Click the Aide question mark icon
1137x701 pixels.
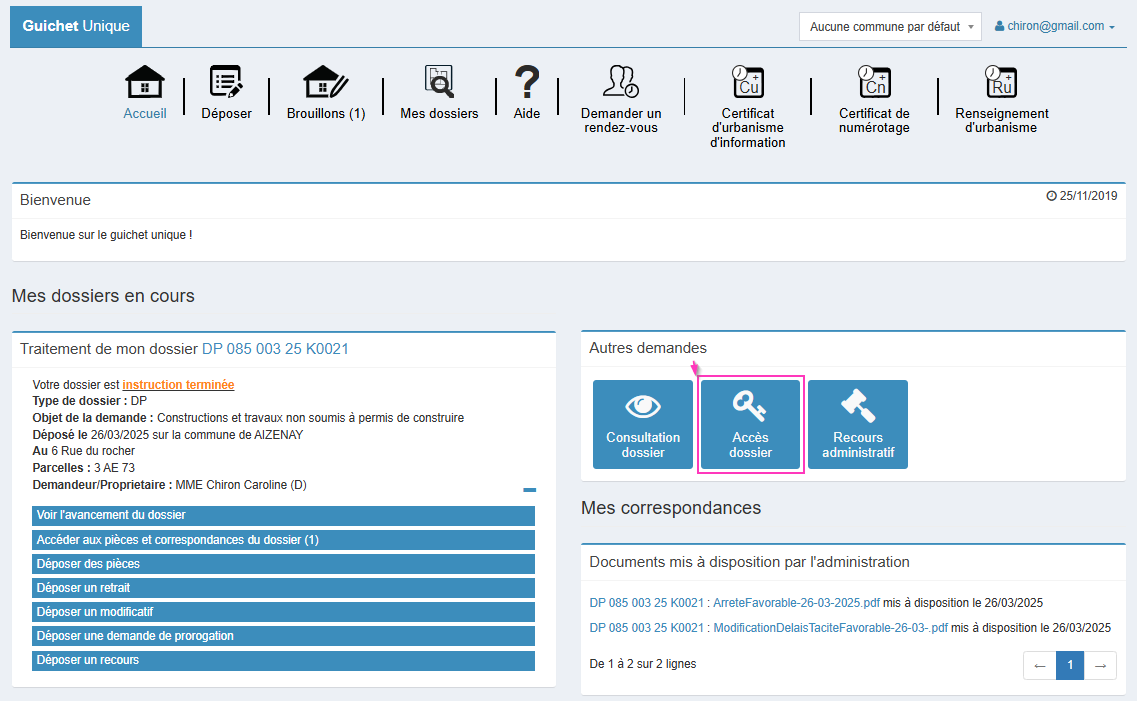527,82
